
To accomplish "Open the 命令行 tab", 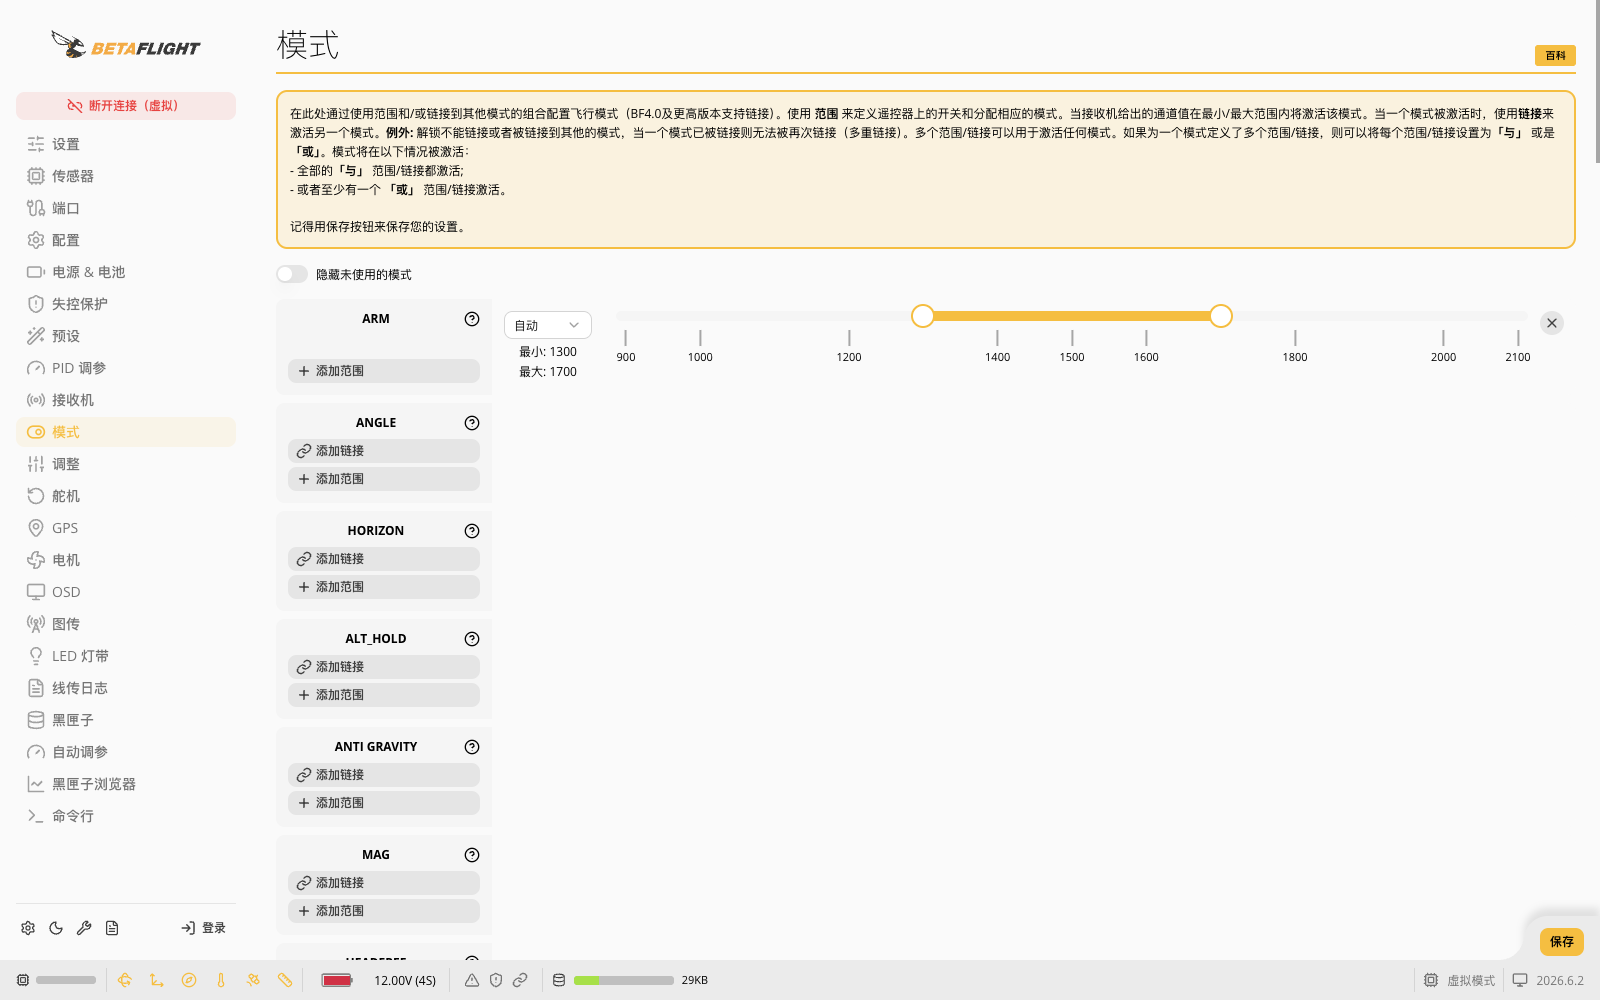I will click(126, 816).
